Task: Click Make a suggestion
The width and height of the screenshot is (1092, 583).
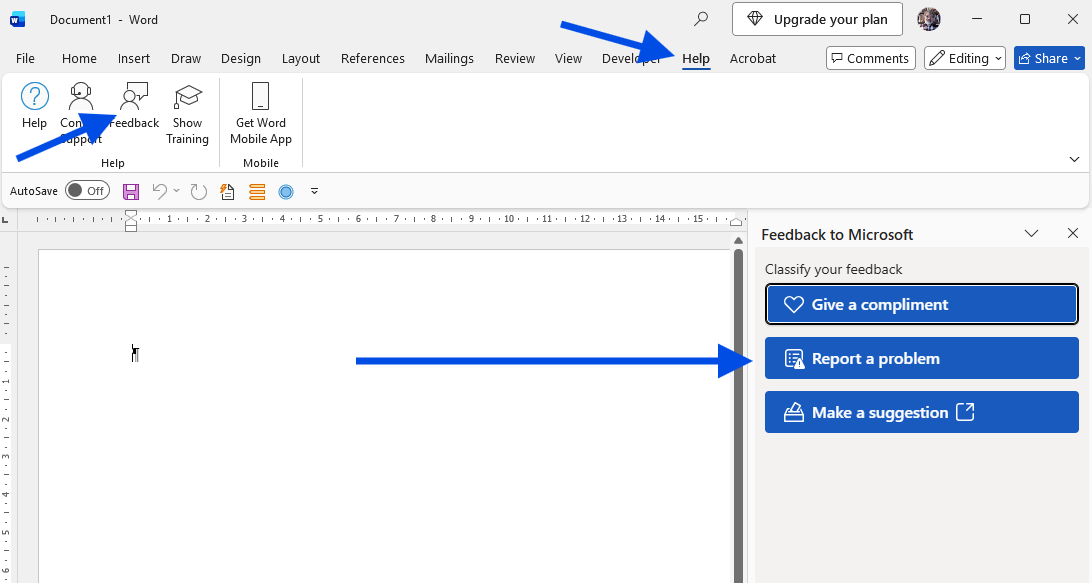Action: tap(921, 412)
